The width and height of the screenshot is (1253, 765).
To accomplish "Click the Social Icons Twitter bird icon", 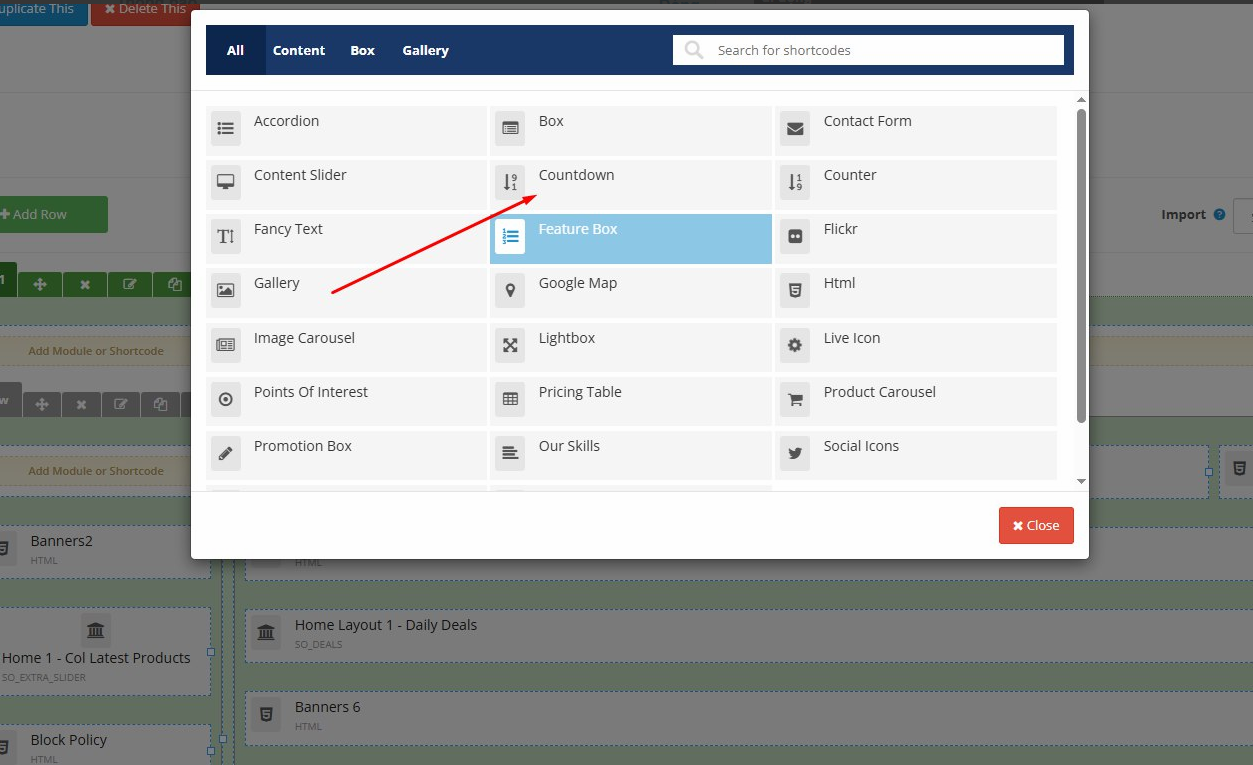I will click(795, 453).
